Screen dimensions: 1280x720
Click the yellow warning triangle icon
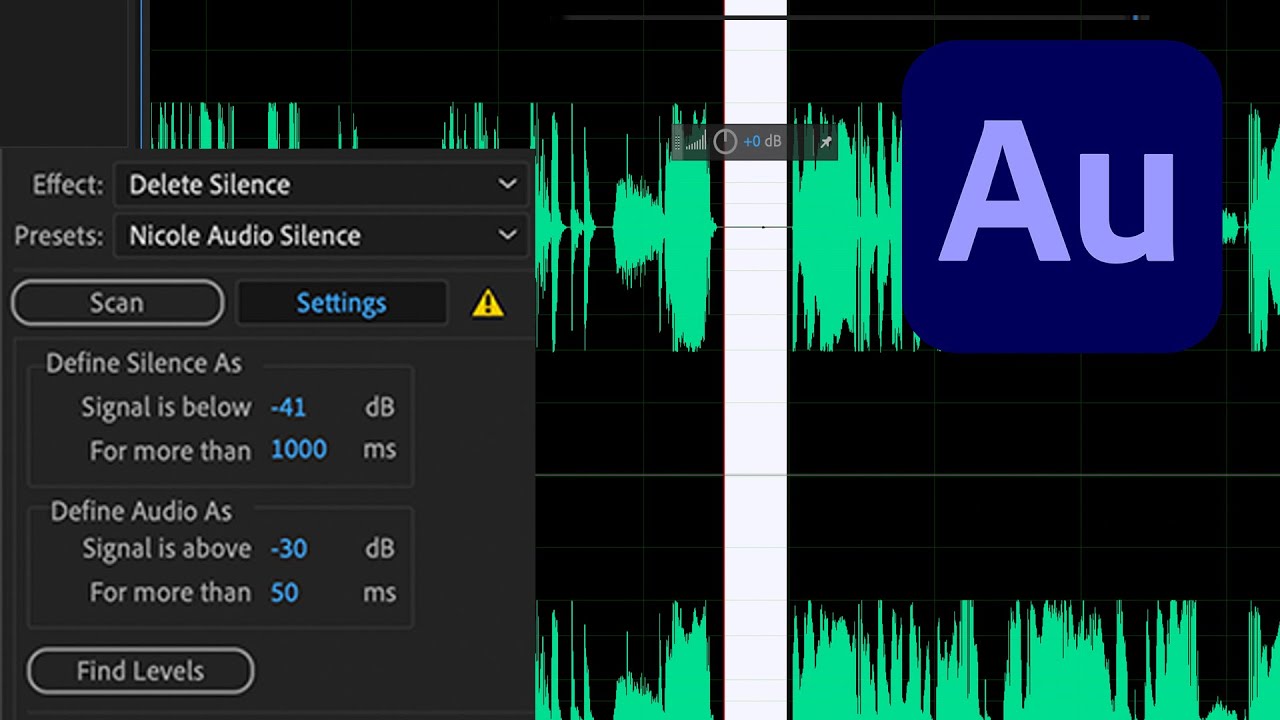[488, 303]
